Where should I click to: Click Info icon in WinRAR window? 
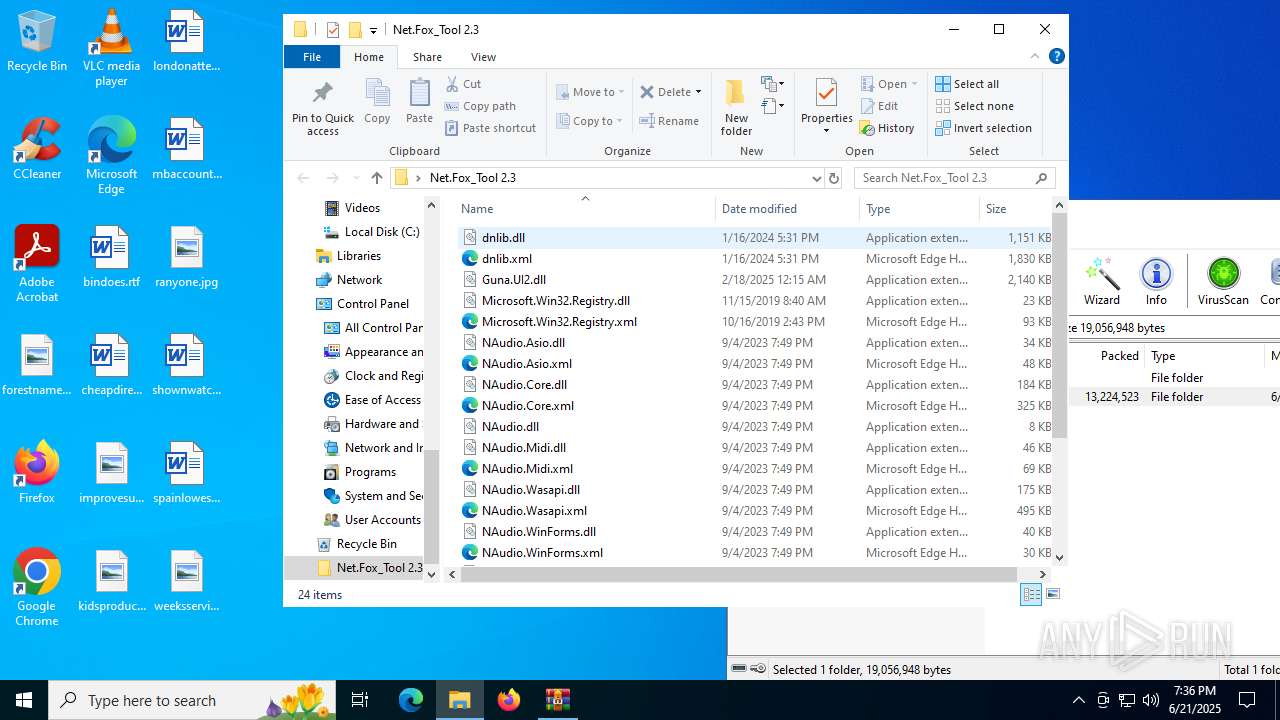click(1156, 281)
